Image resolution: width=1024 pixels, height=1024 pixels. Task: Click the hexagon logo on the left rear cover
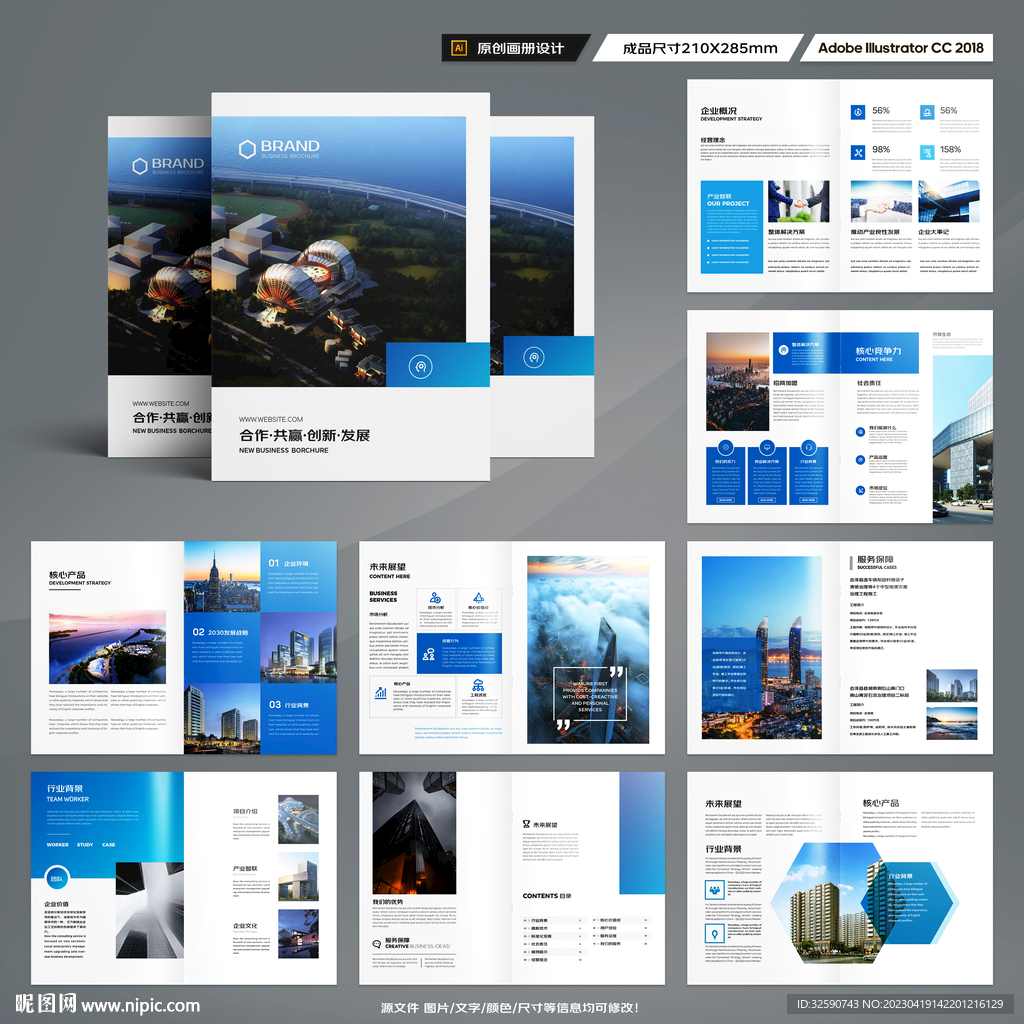tap(140, 166)
